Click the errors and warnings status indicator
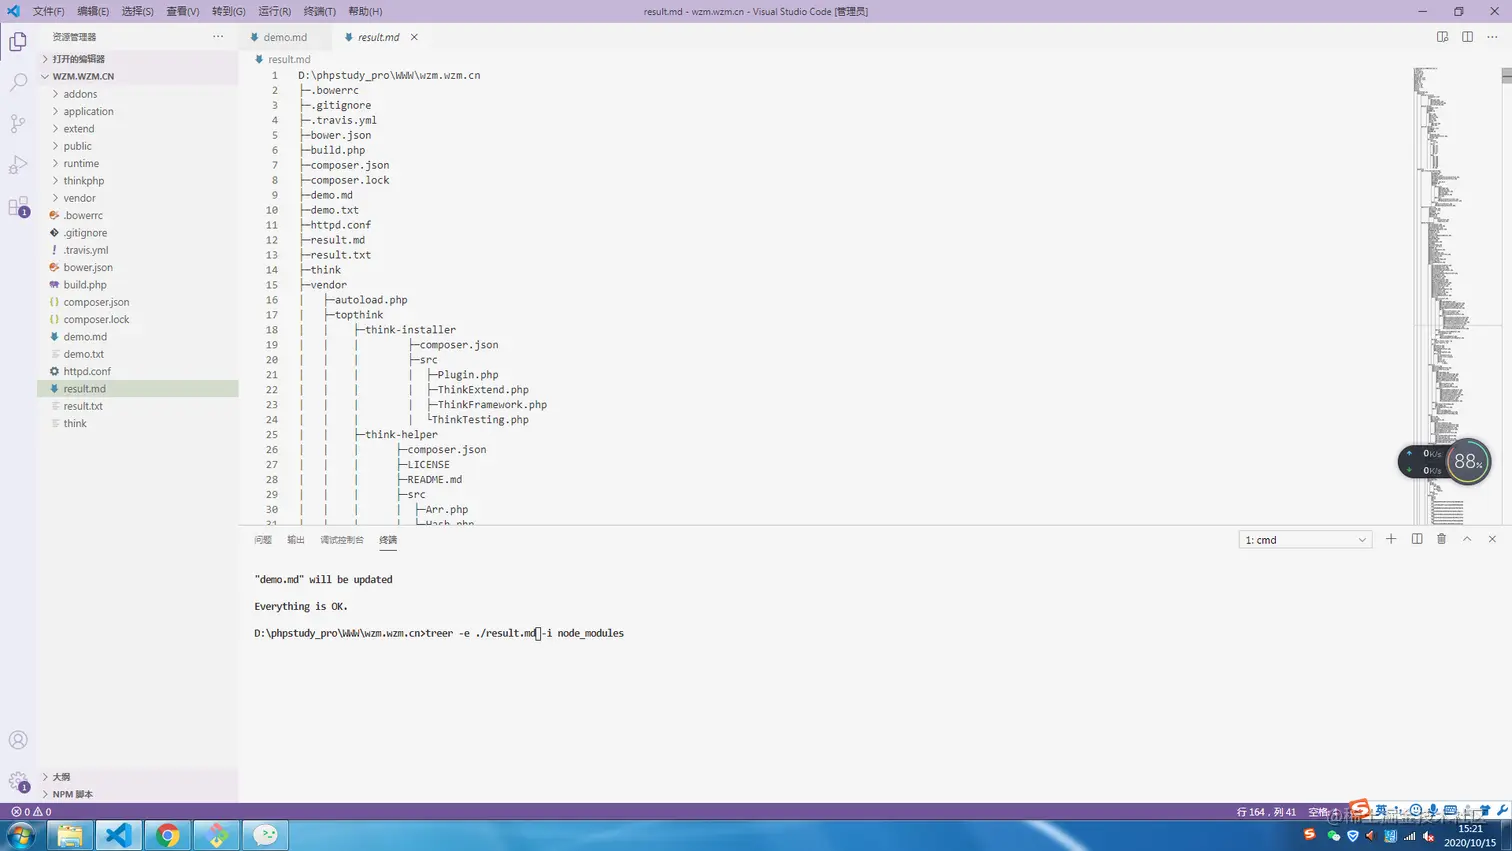This screenshot has width=1512, height=851. 31,812
